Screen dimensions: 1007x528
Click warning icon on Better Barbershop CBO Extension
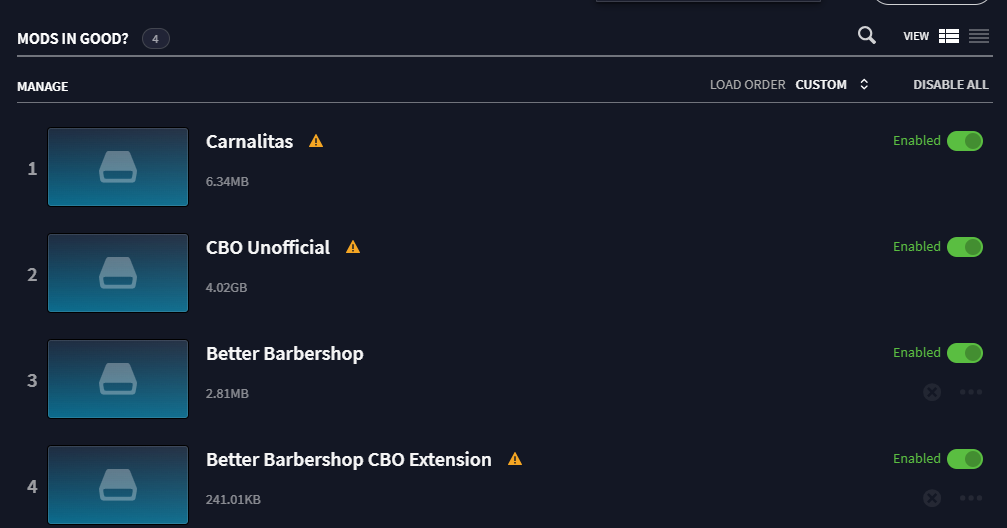[x=515, y=459]
